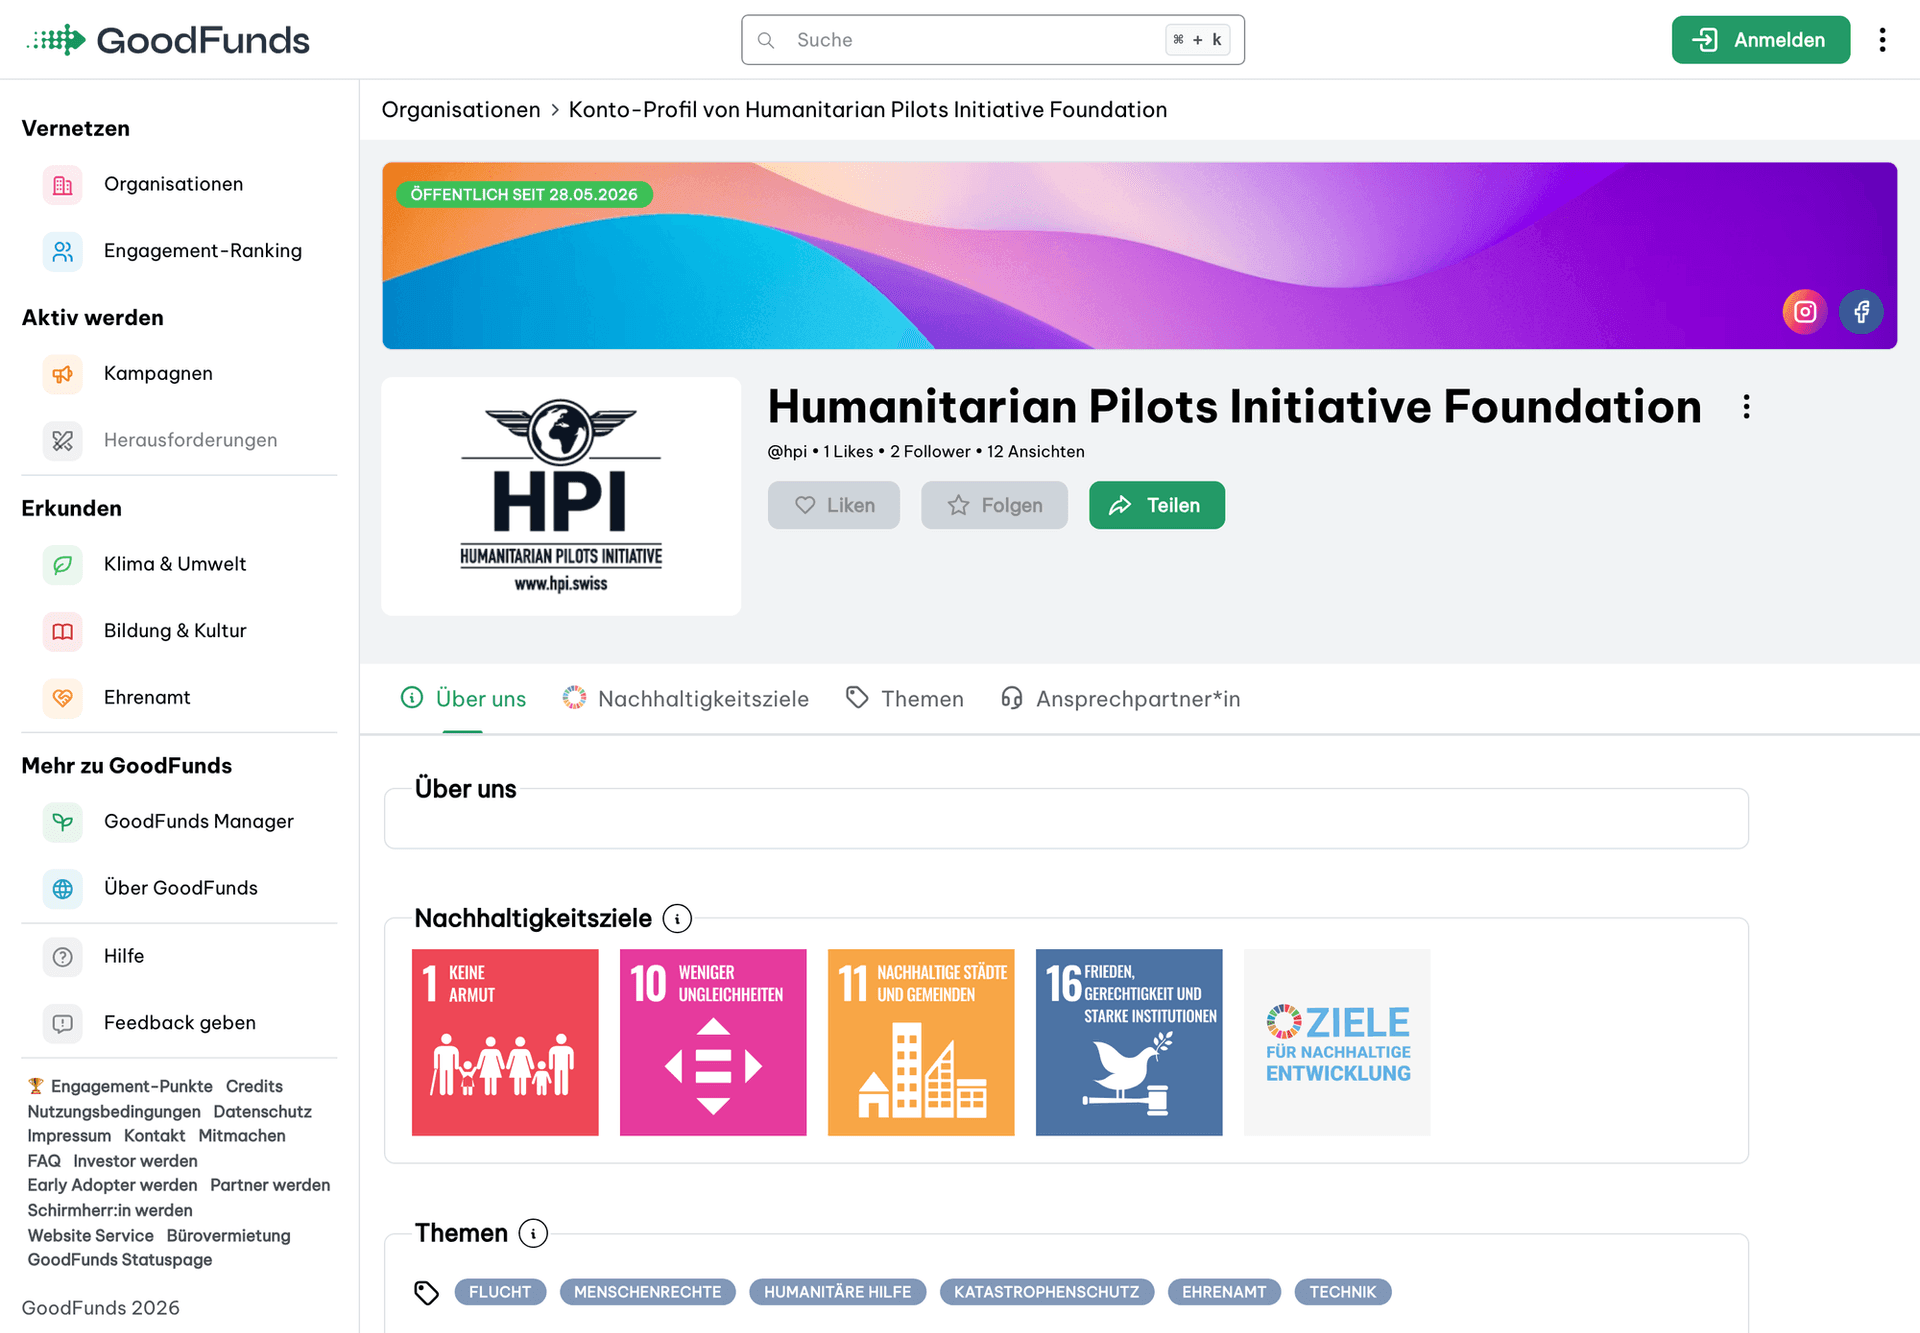
Task: Click the trophy icon beside Engagement-Punkte
Action: tap(36, 1086)
